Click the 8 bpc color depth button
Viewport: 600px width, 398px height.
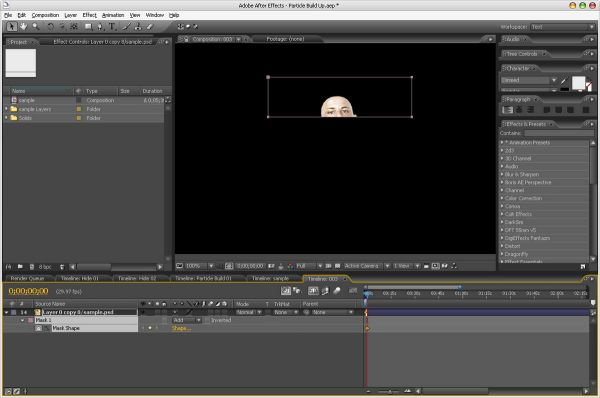45,267
